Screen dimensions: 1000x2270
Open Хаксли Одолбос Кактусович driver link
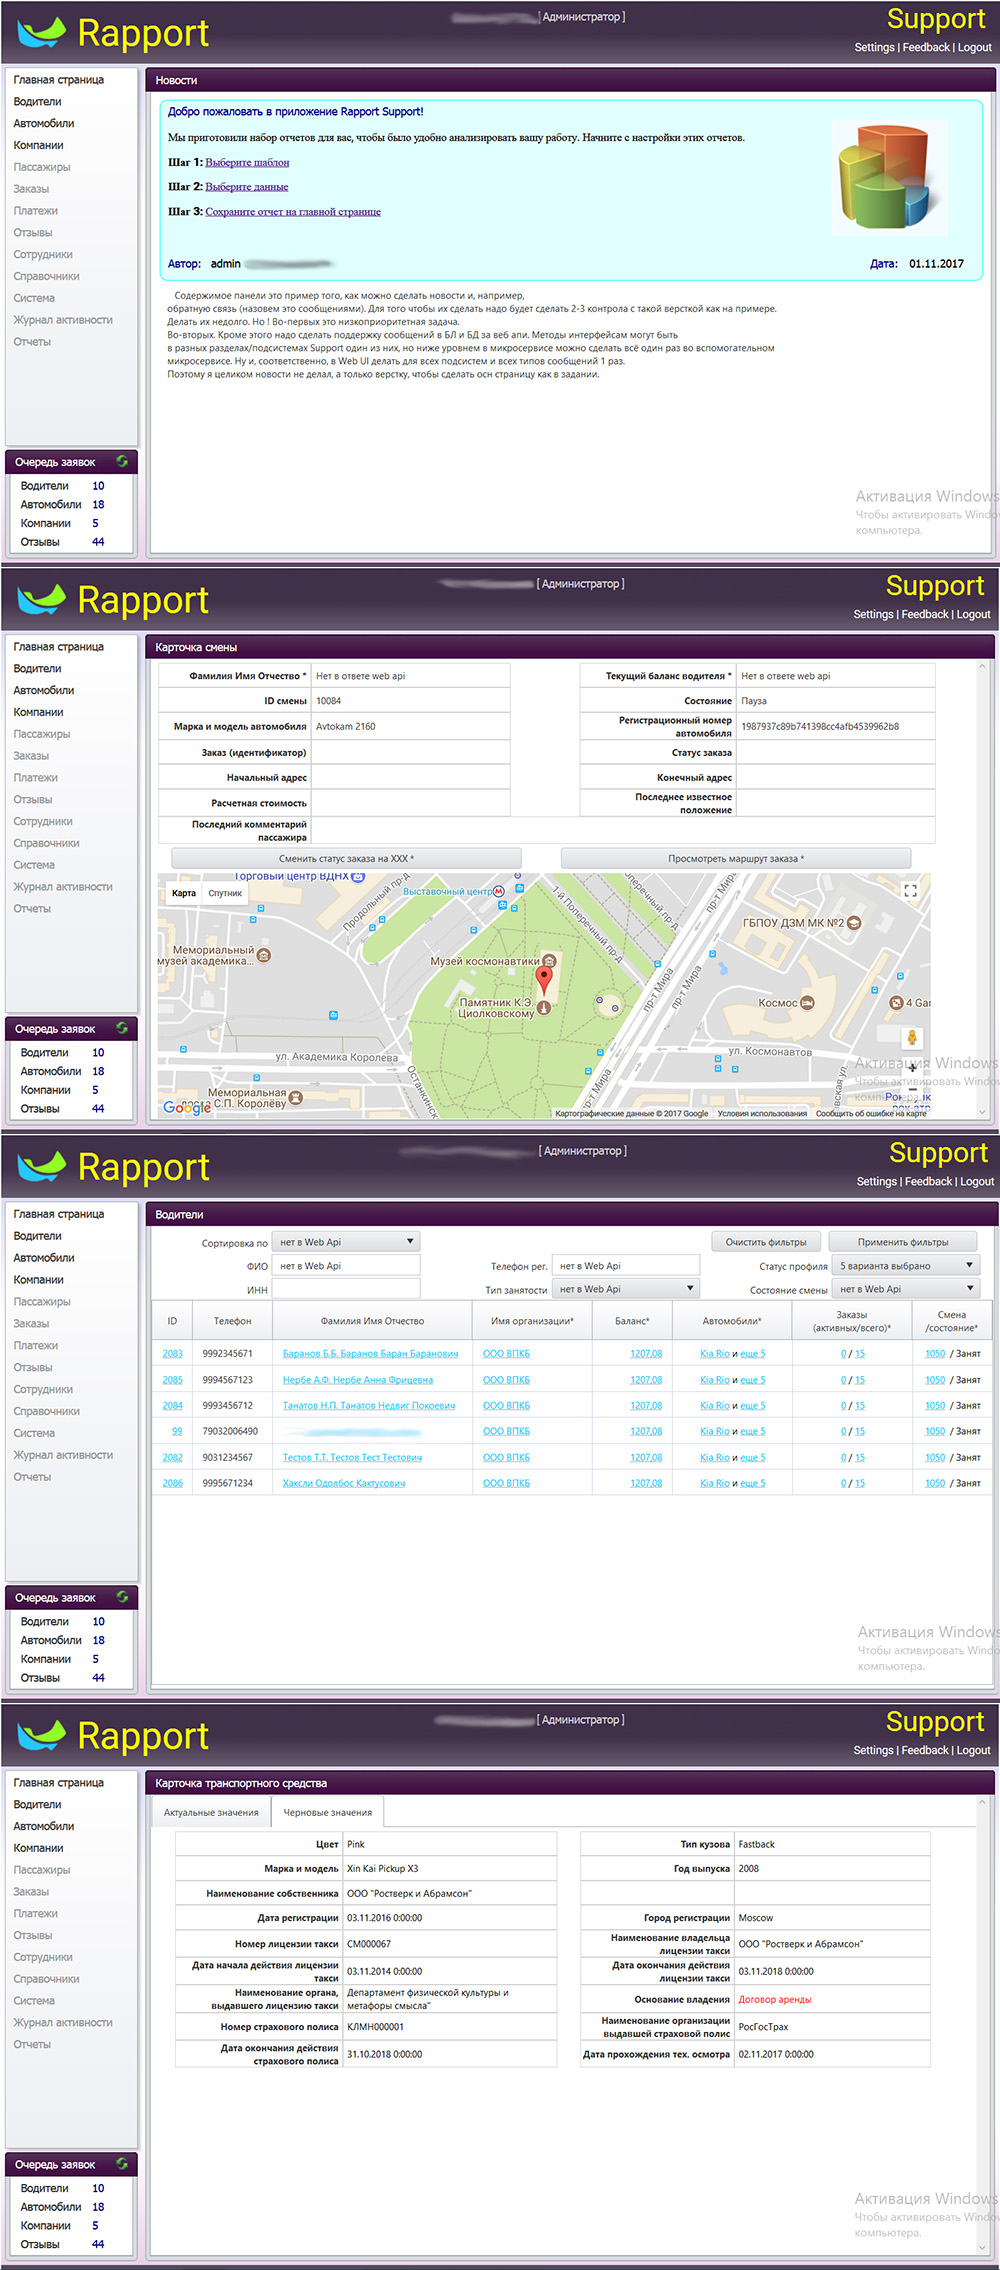coord(344,1483)
